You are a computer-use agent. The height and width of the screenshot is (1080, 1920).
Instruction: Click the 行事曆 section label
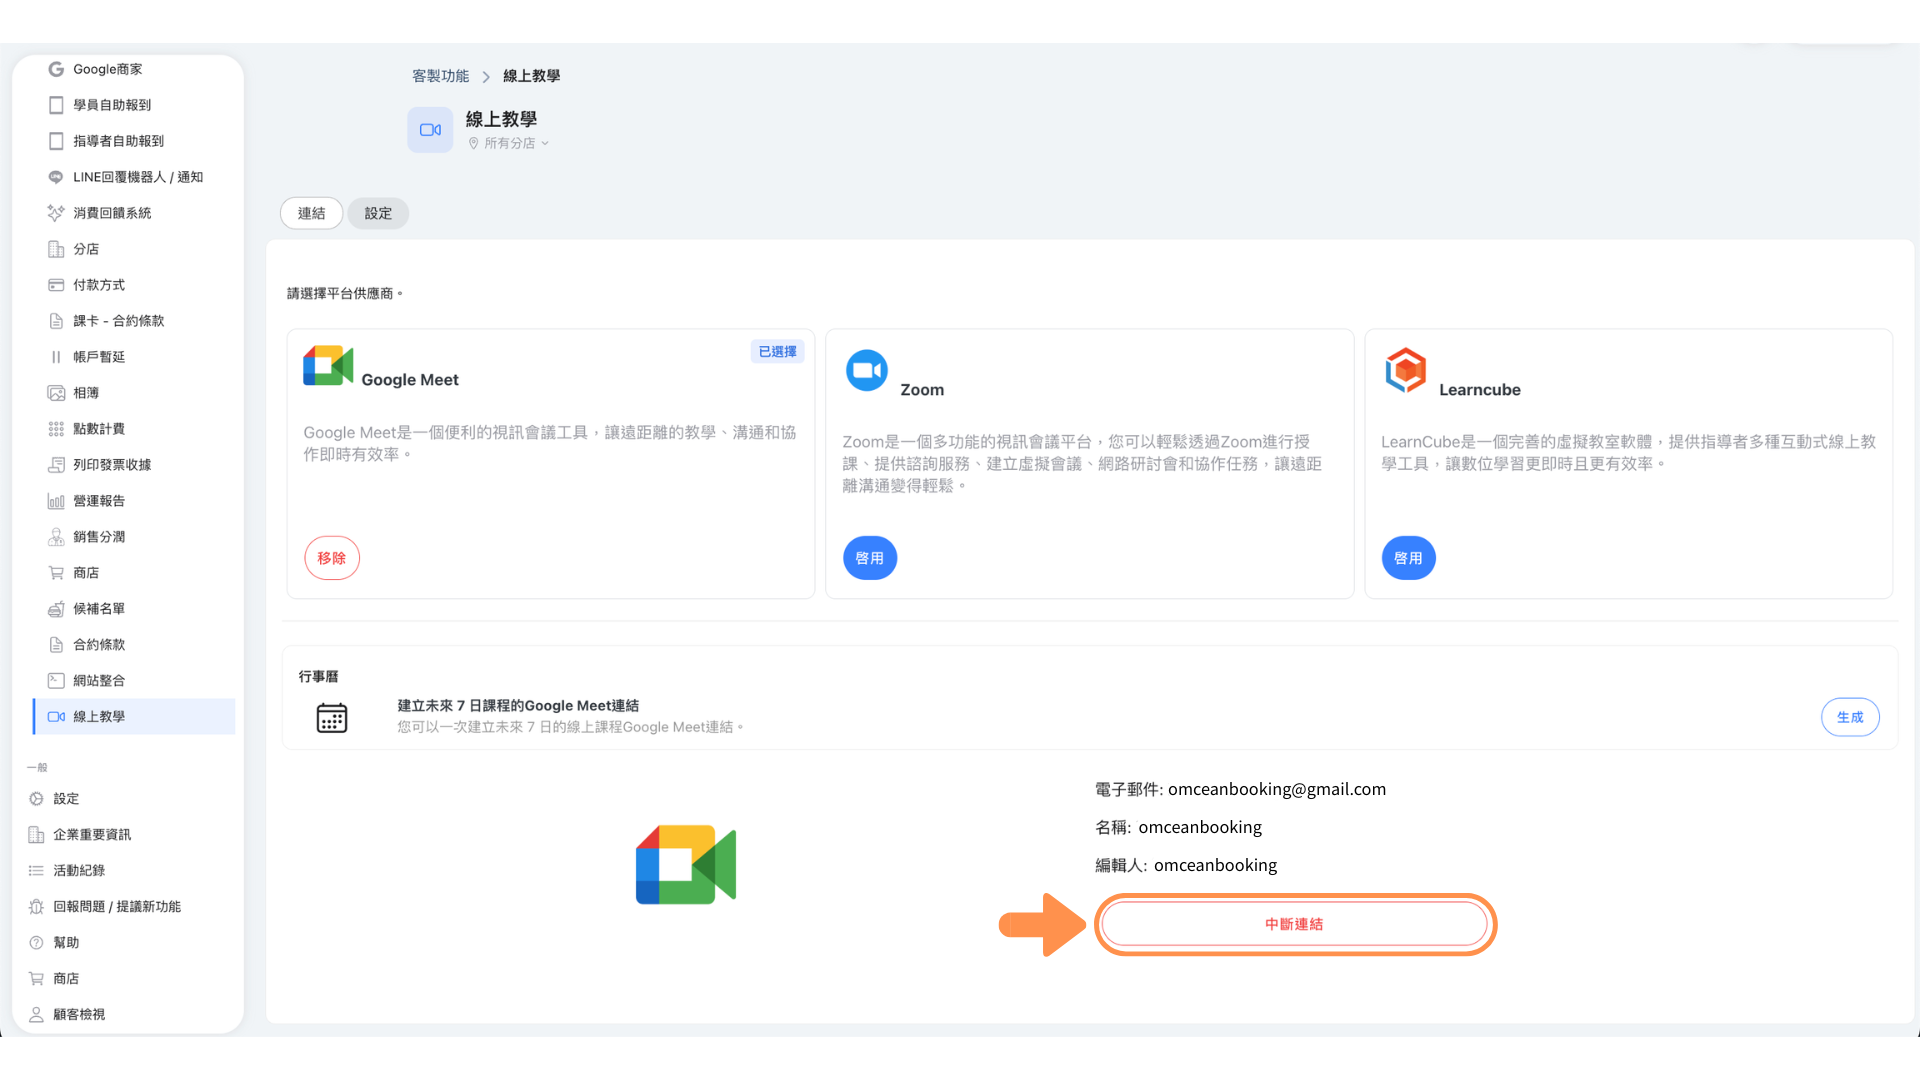click(x=318, y=677)
